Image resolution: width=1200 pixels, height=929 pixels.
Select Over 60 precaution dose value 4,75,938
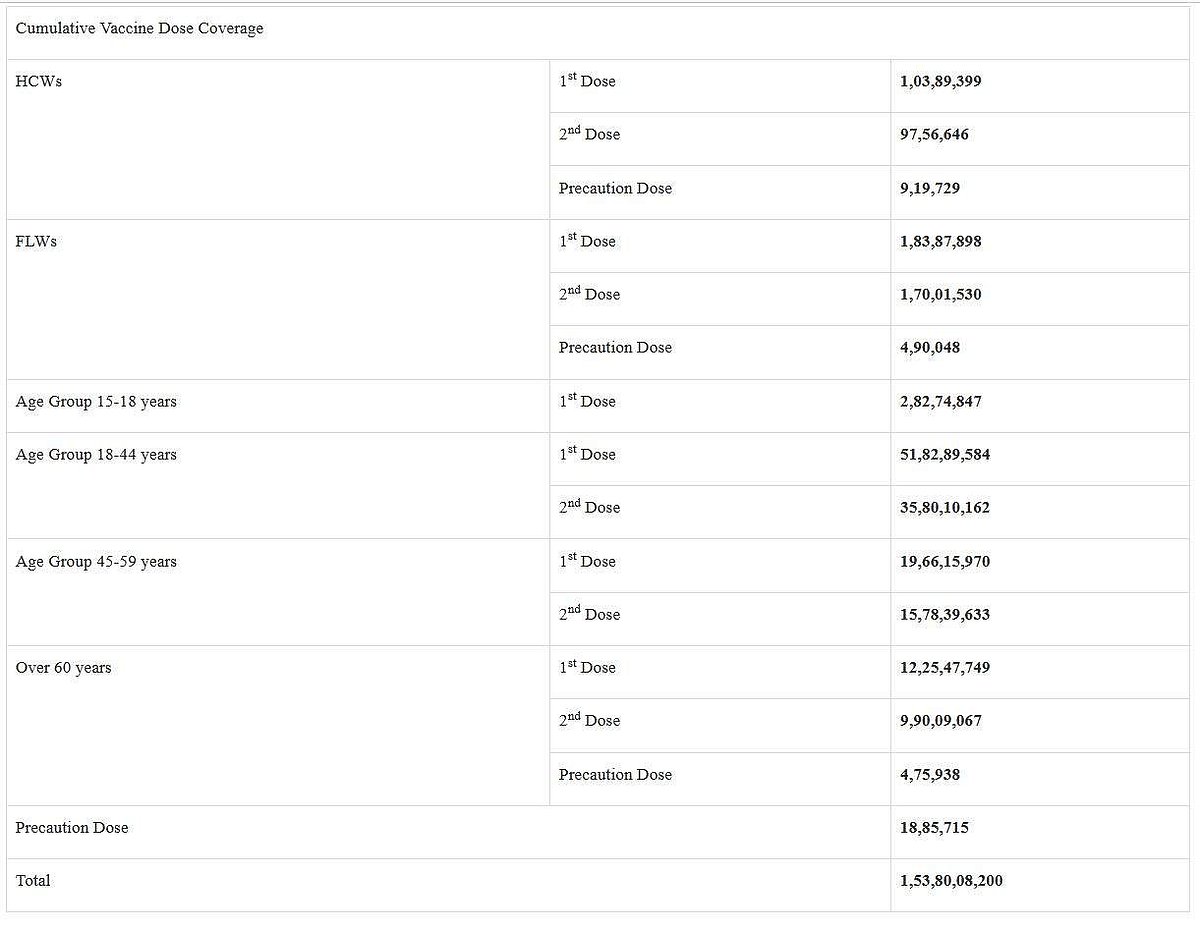tap(930, 774)
